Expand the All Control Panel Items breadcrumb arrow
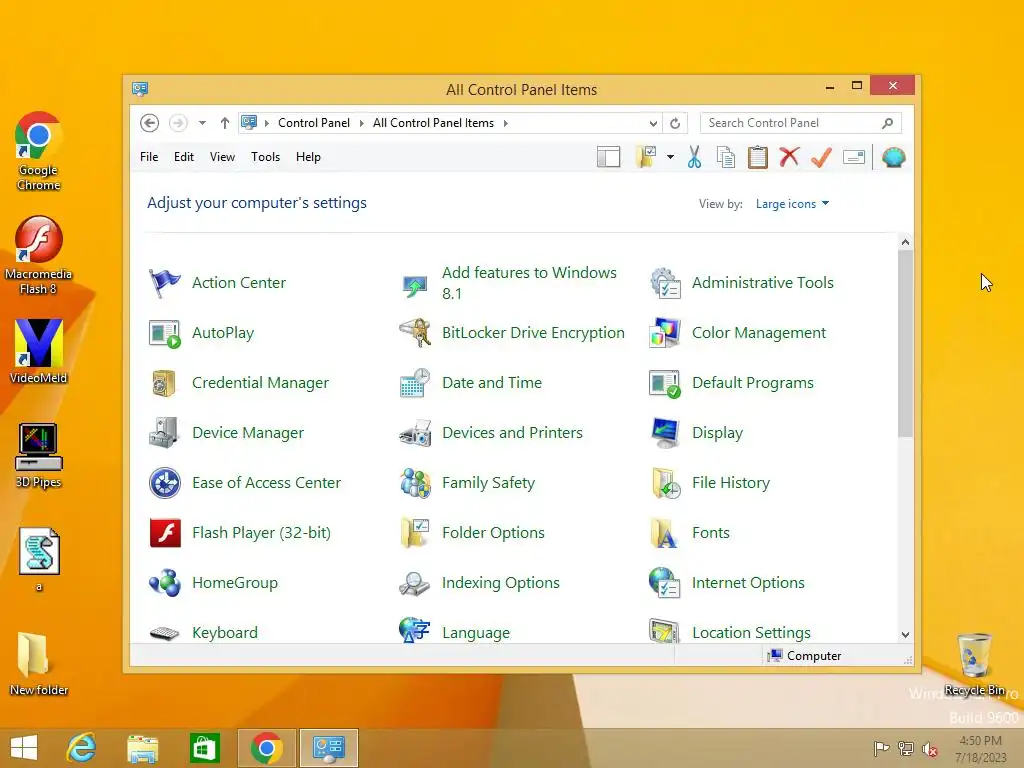This screenshot has height=768, width=1024. (x=505, y=123)
